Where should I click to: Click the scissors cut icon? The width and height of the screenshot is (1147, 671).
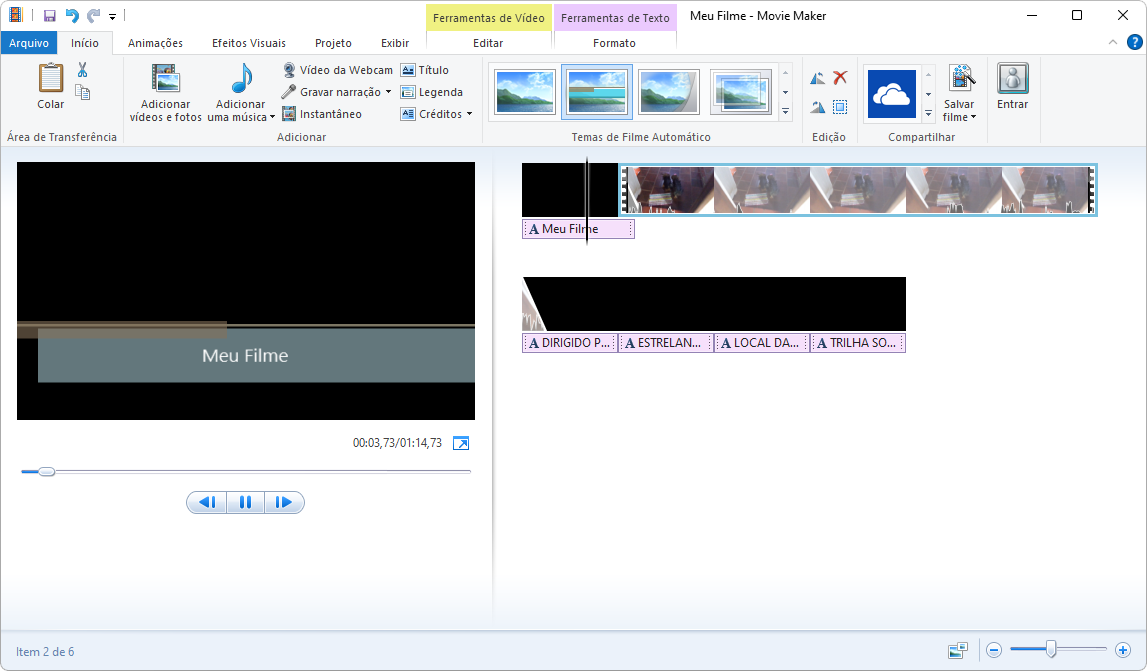pos(83,70)
